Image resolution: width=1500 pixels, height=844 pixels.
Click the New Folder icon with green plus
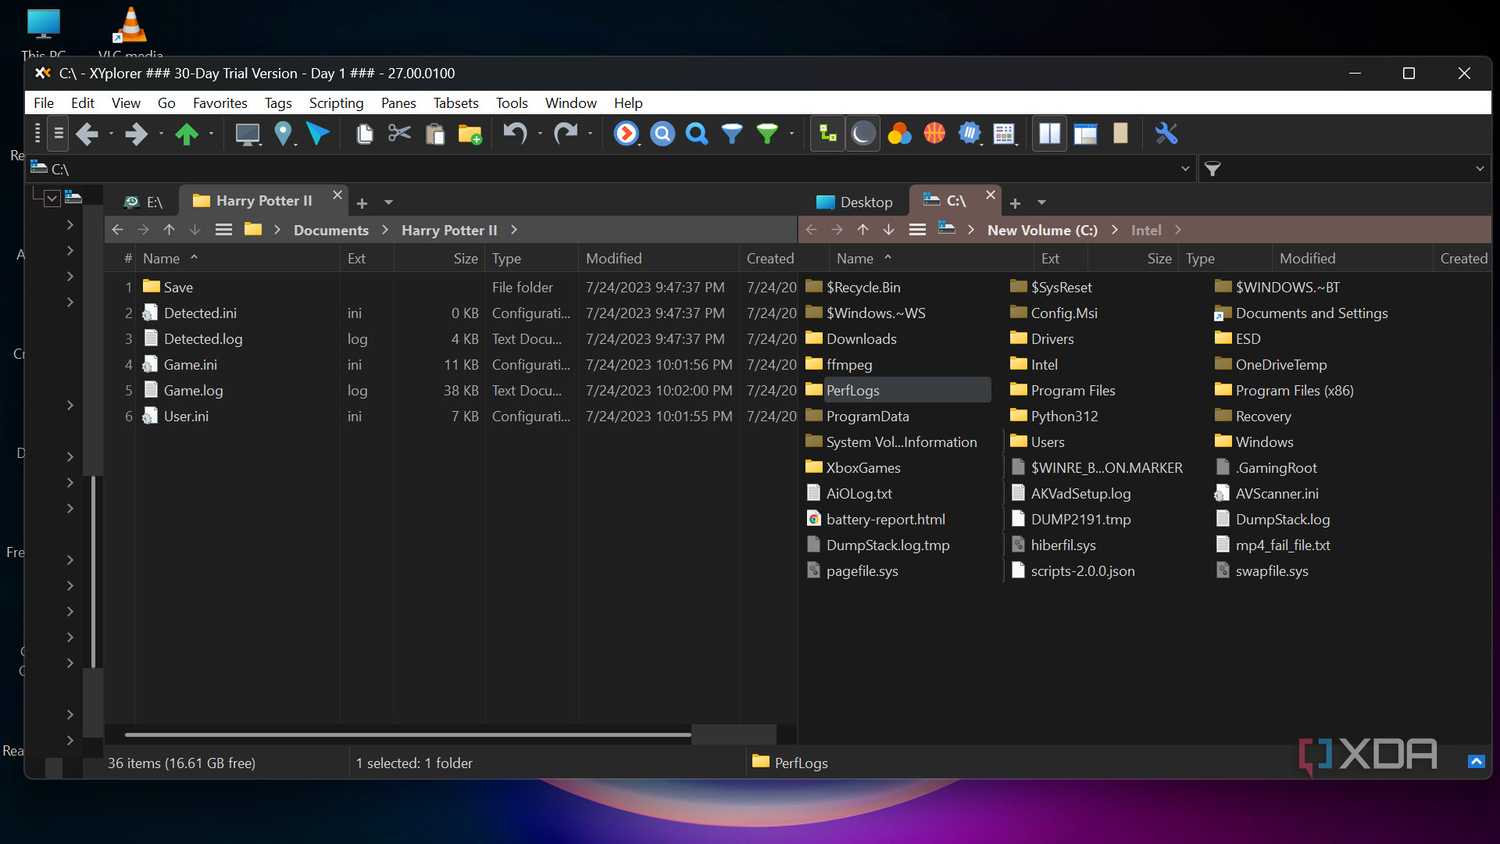470,134
